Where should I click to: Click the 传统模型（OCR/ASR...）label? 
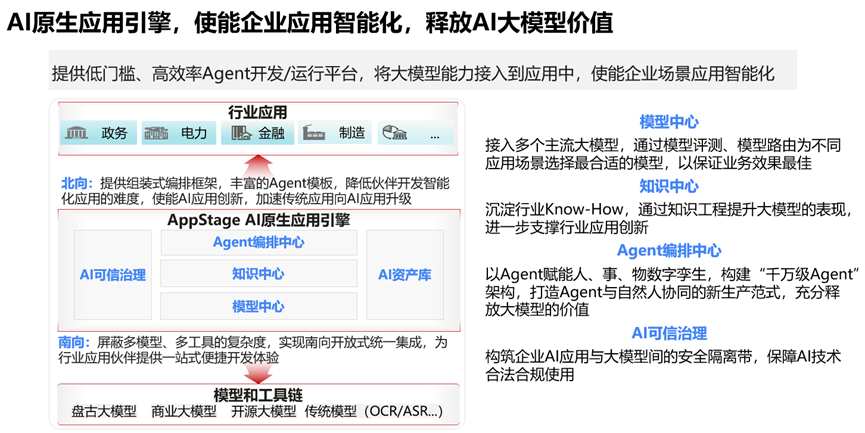tap(374, 411)
